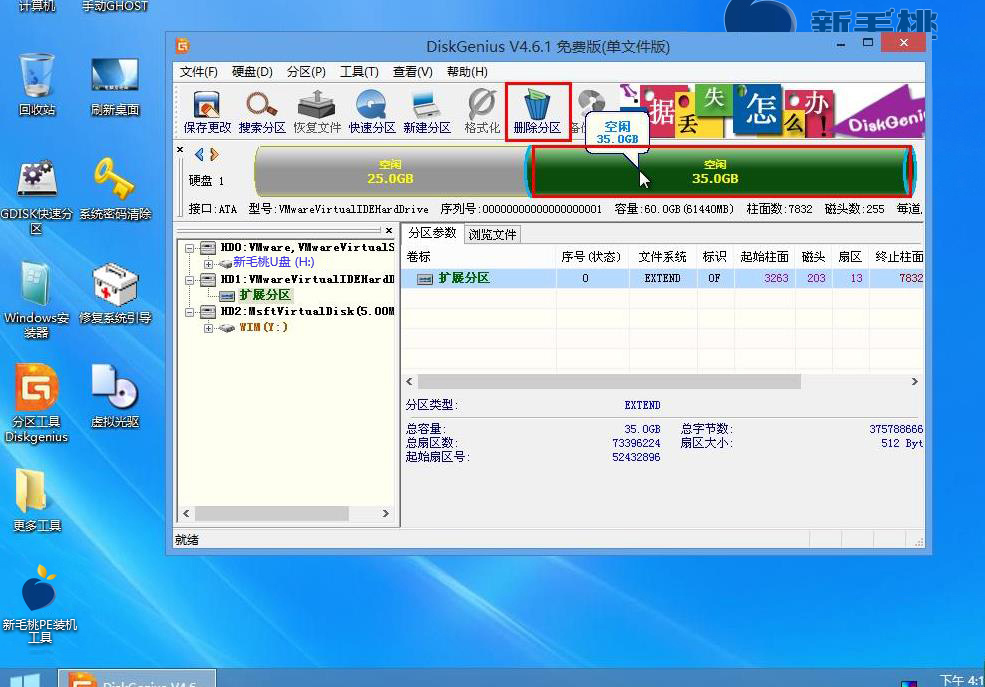Screen dimensions: 985x687
Task: Select 新毛桃U盘 (H:) tree item
Action: tap(274, 262)
